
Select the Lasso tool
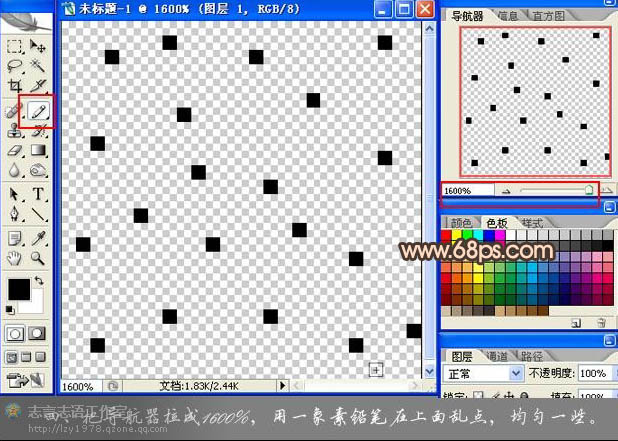click(x=15, y=66)
